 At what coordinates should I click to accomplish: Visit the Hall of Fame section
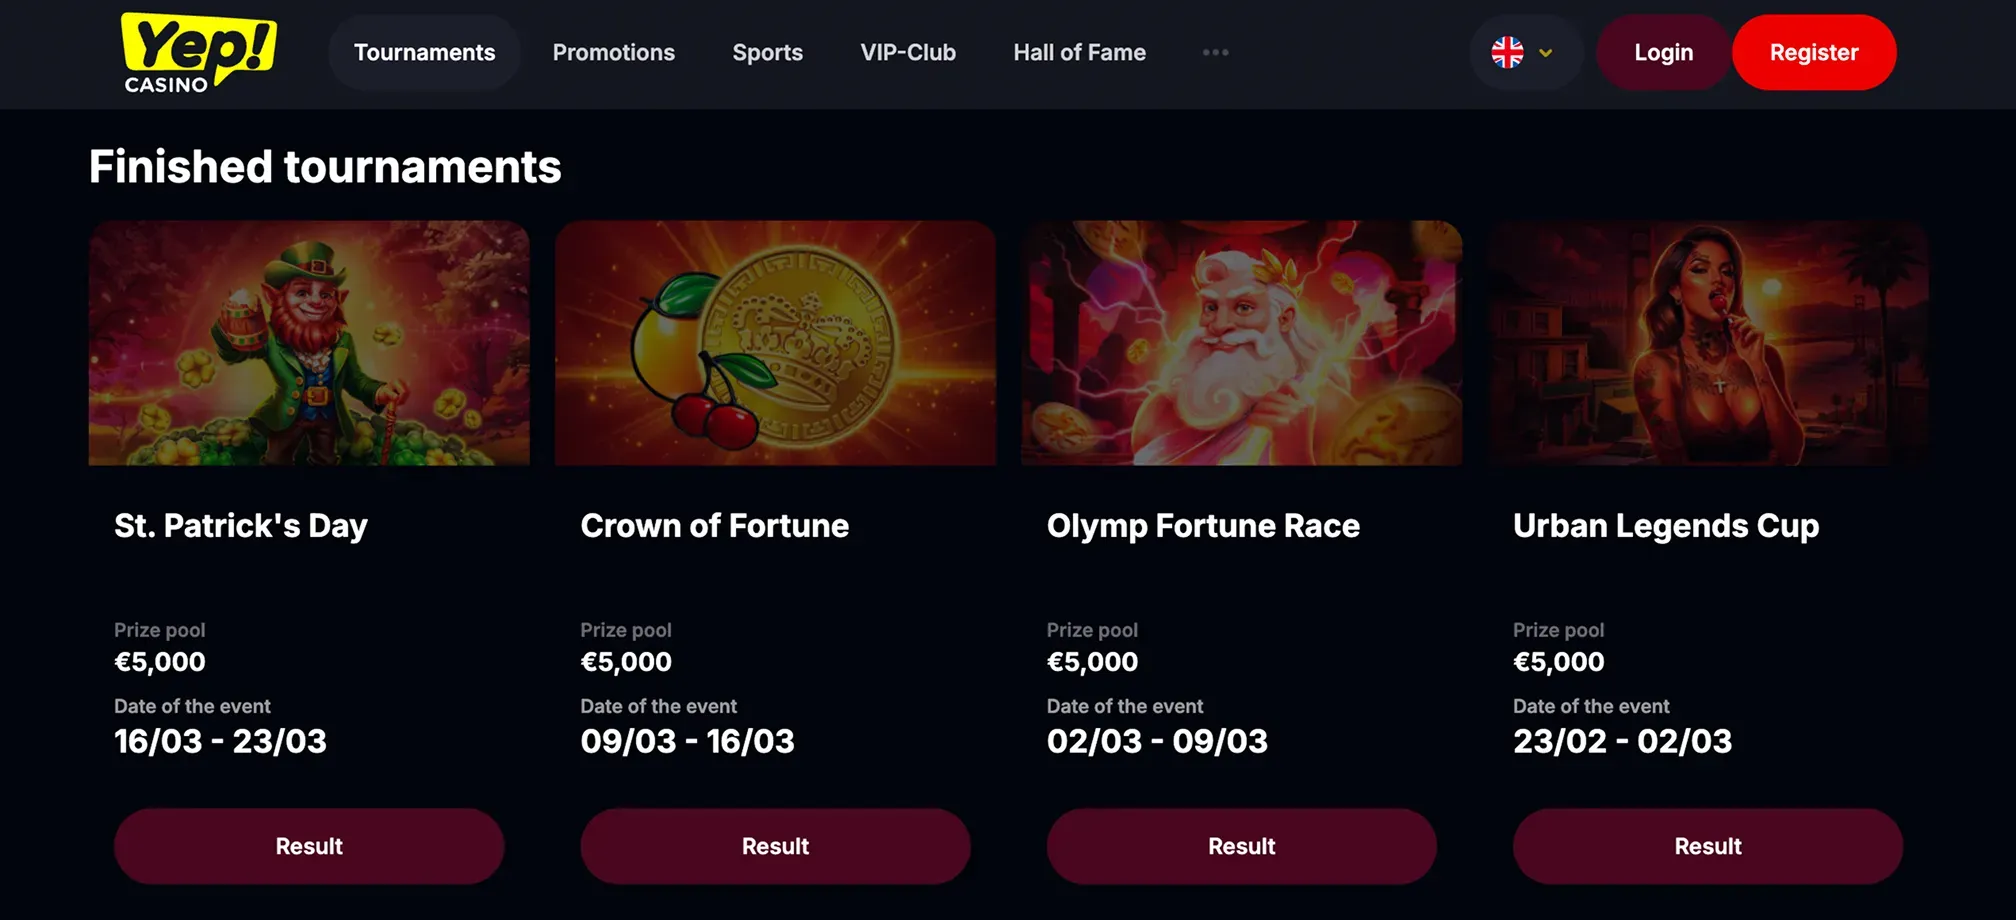(x=1079, y=52)
